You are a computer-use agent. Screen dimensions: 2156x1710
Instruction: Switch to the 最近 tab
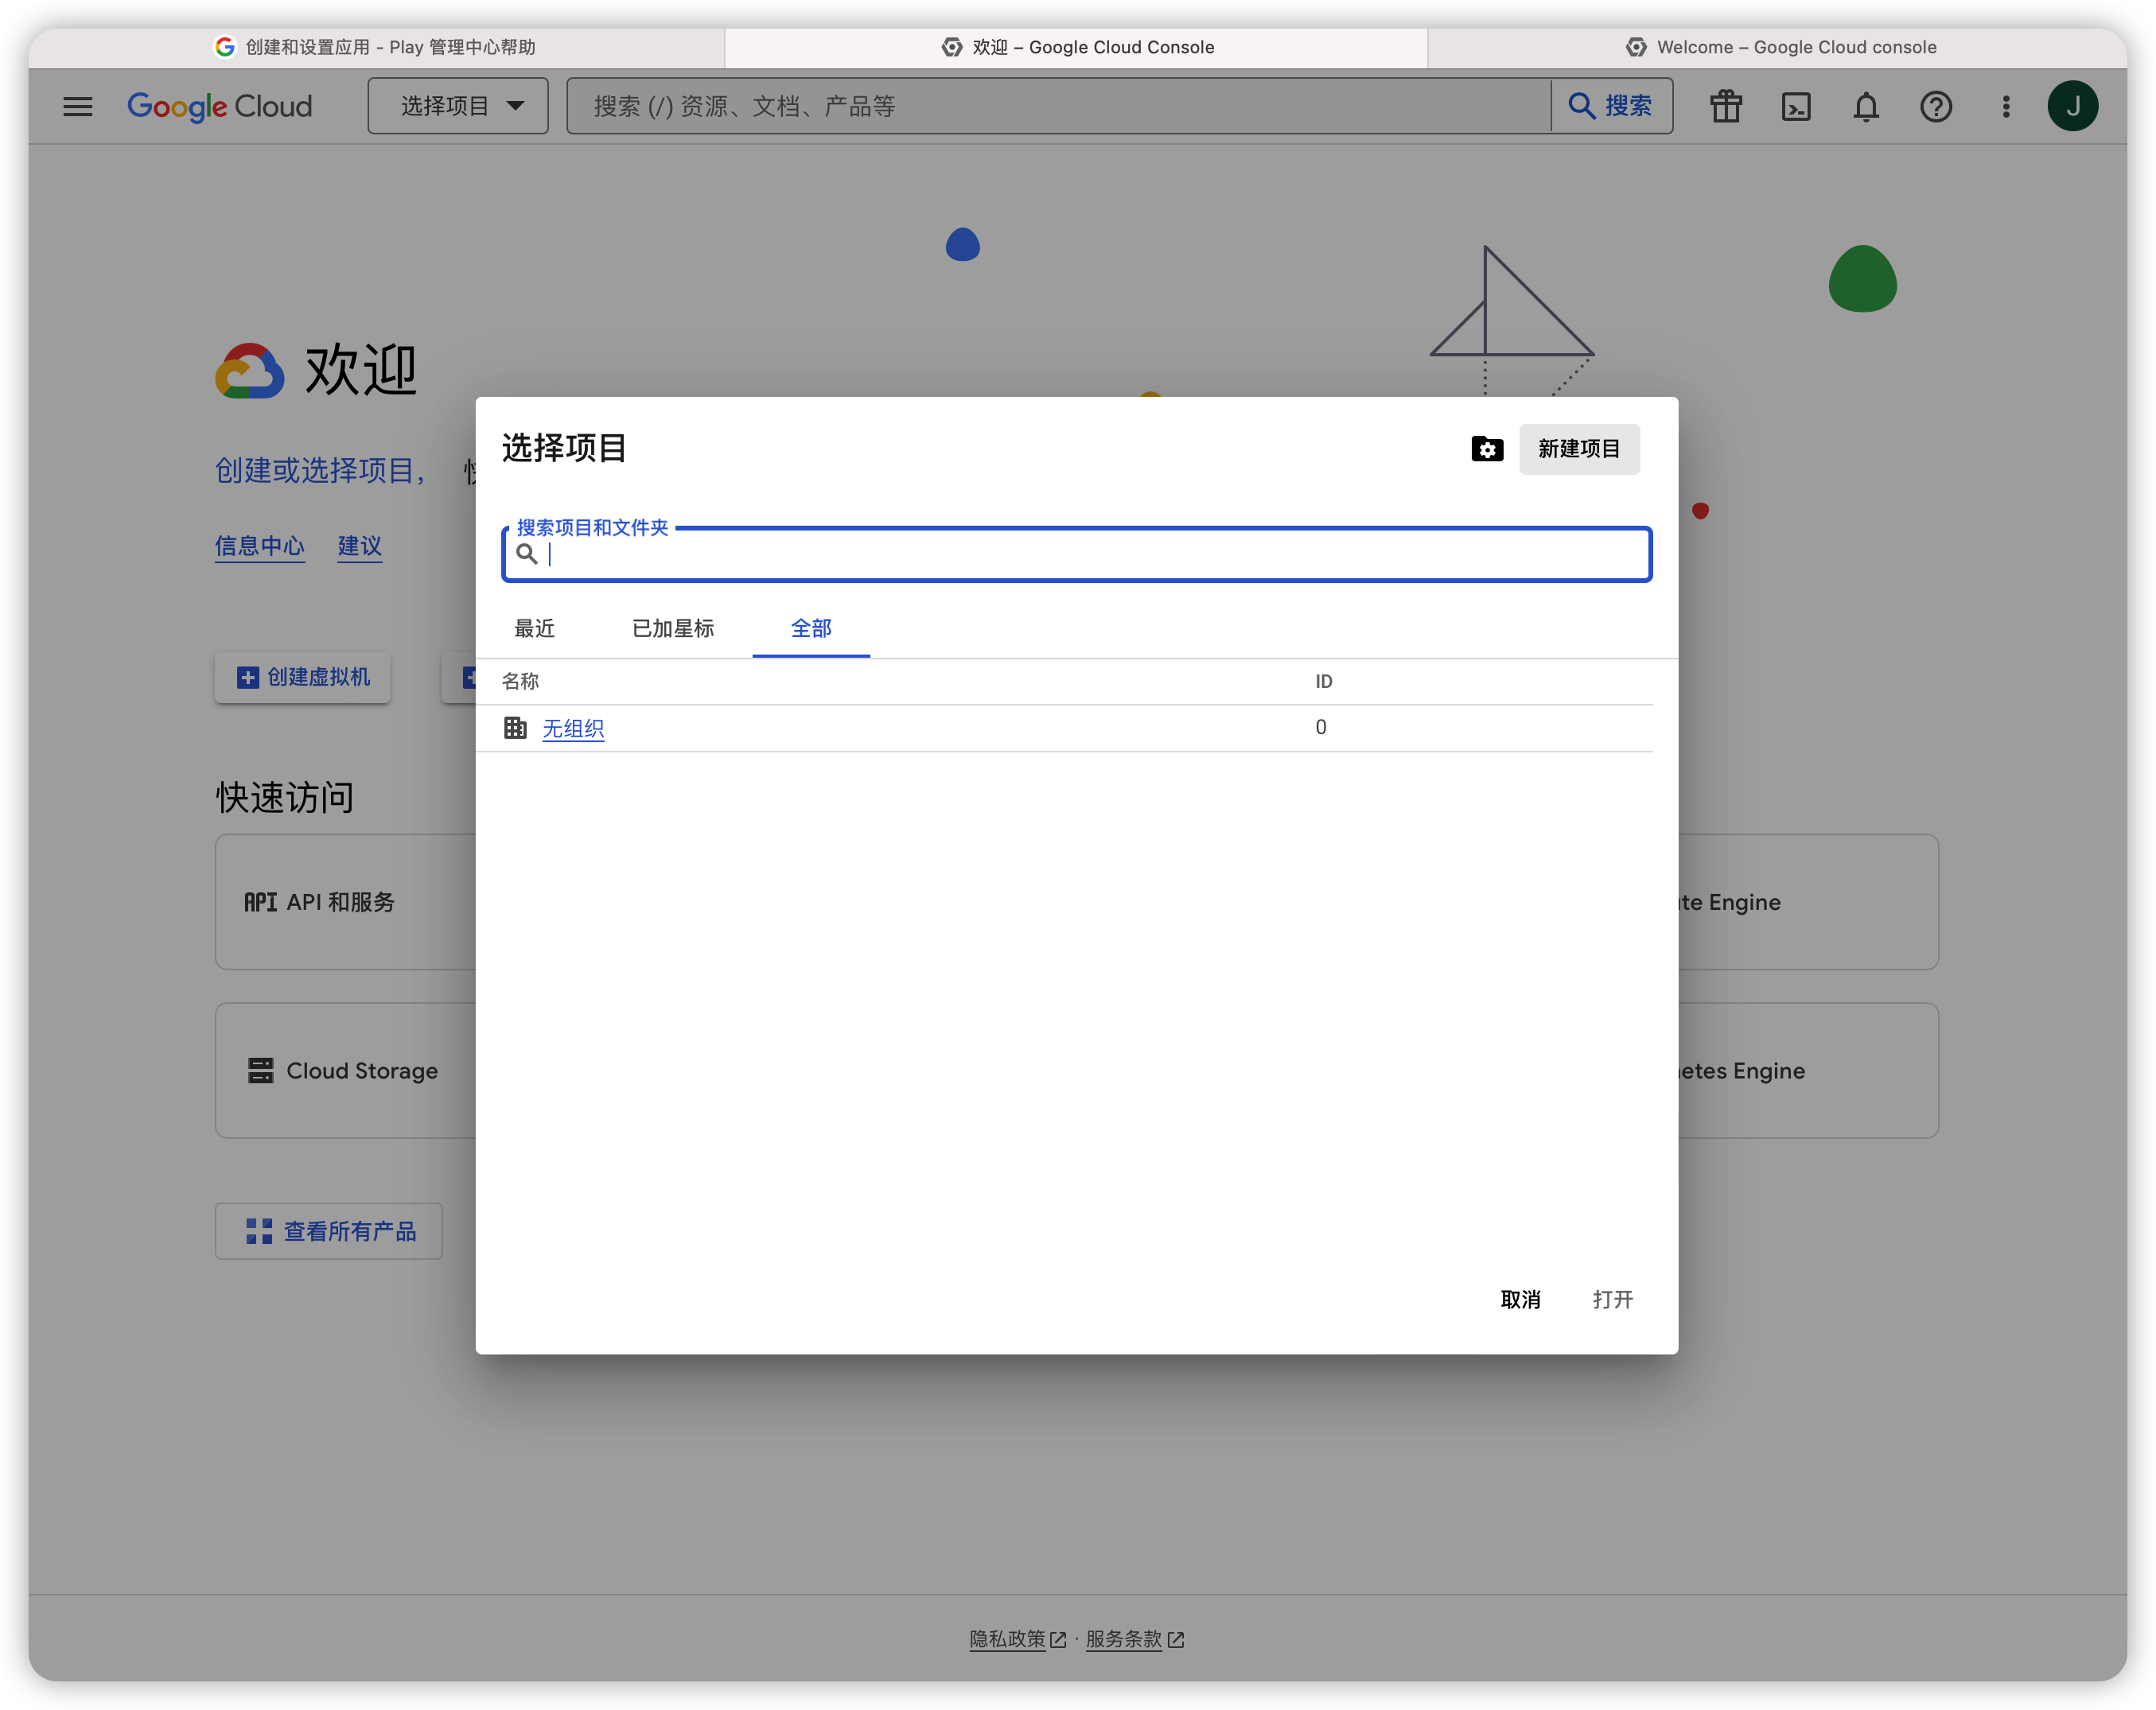click(x=534, y=628)
